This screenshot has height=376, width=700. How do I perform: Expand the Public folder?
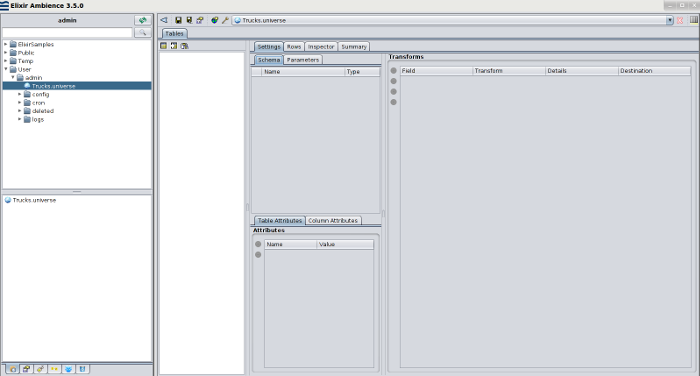6,52
